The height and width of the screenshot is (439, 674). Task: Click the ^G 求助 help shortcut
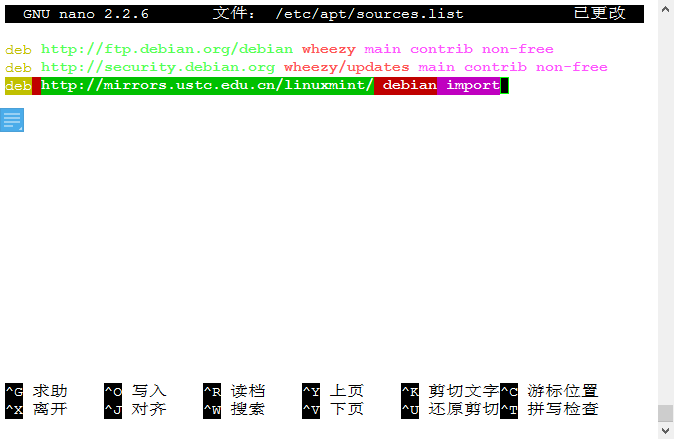click(x=36, y=391)
